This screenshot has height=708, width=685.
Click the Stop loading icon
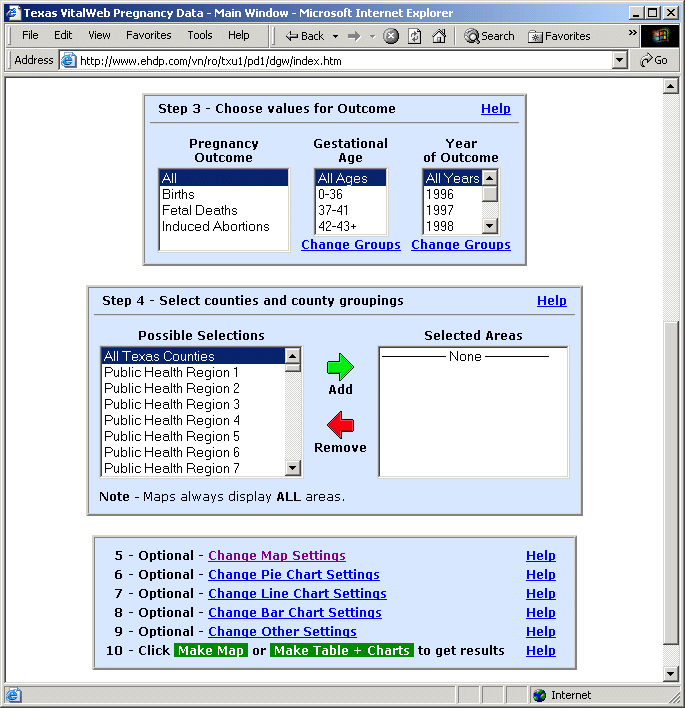pyautogui.click(x=391, y=36)
